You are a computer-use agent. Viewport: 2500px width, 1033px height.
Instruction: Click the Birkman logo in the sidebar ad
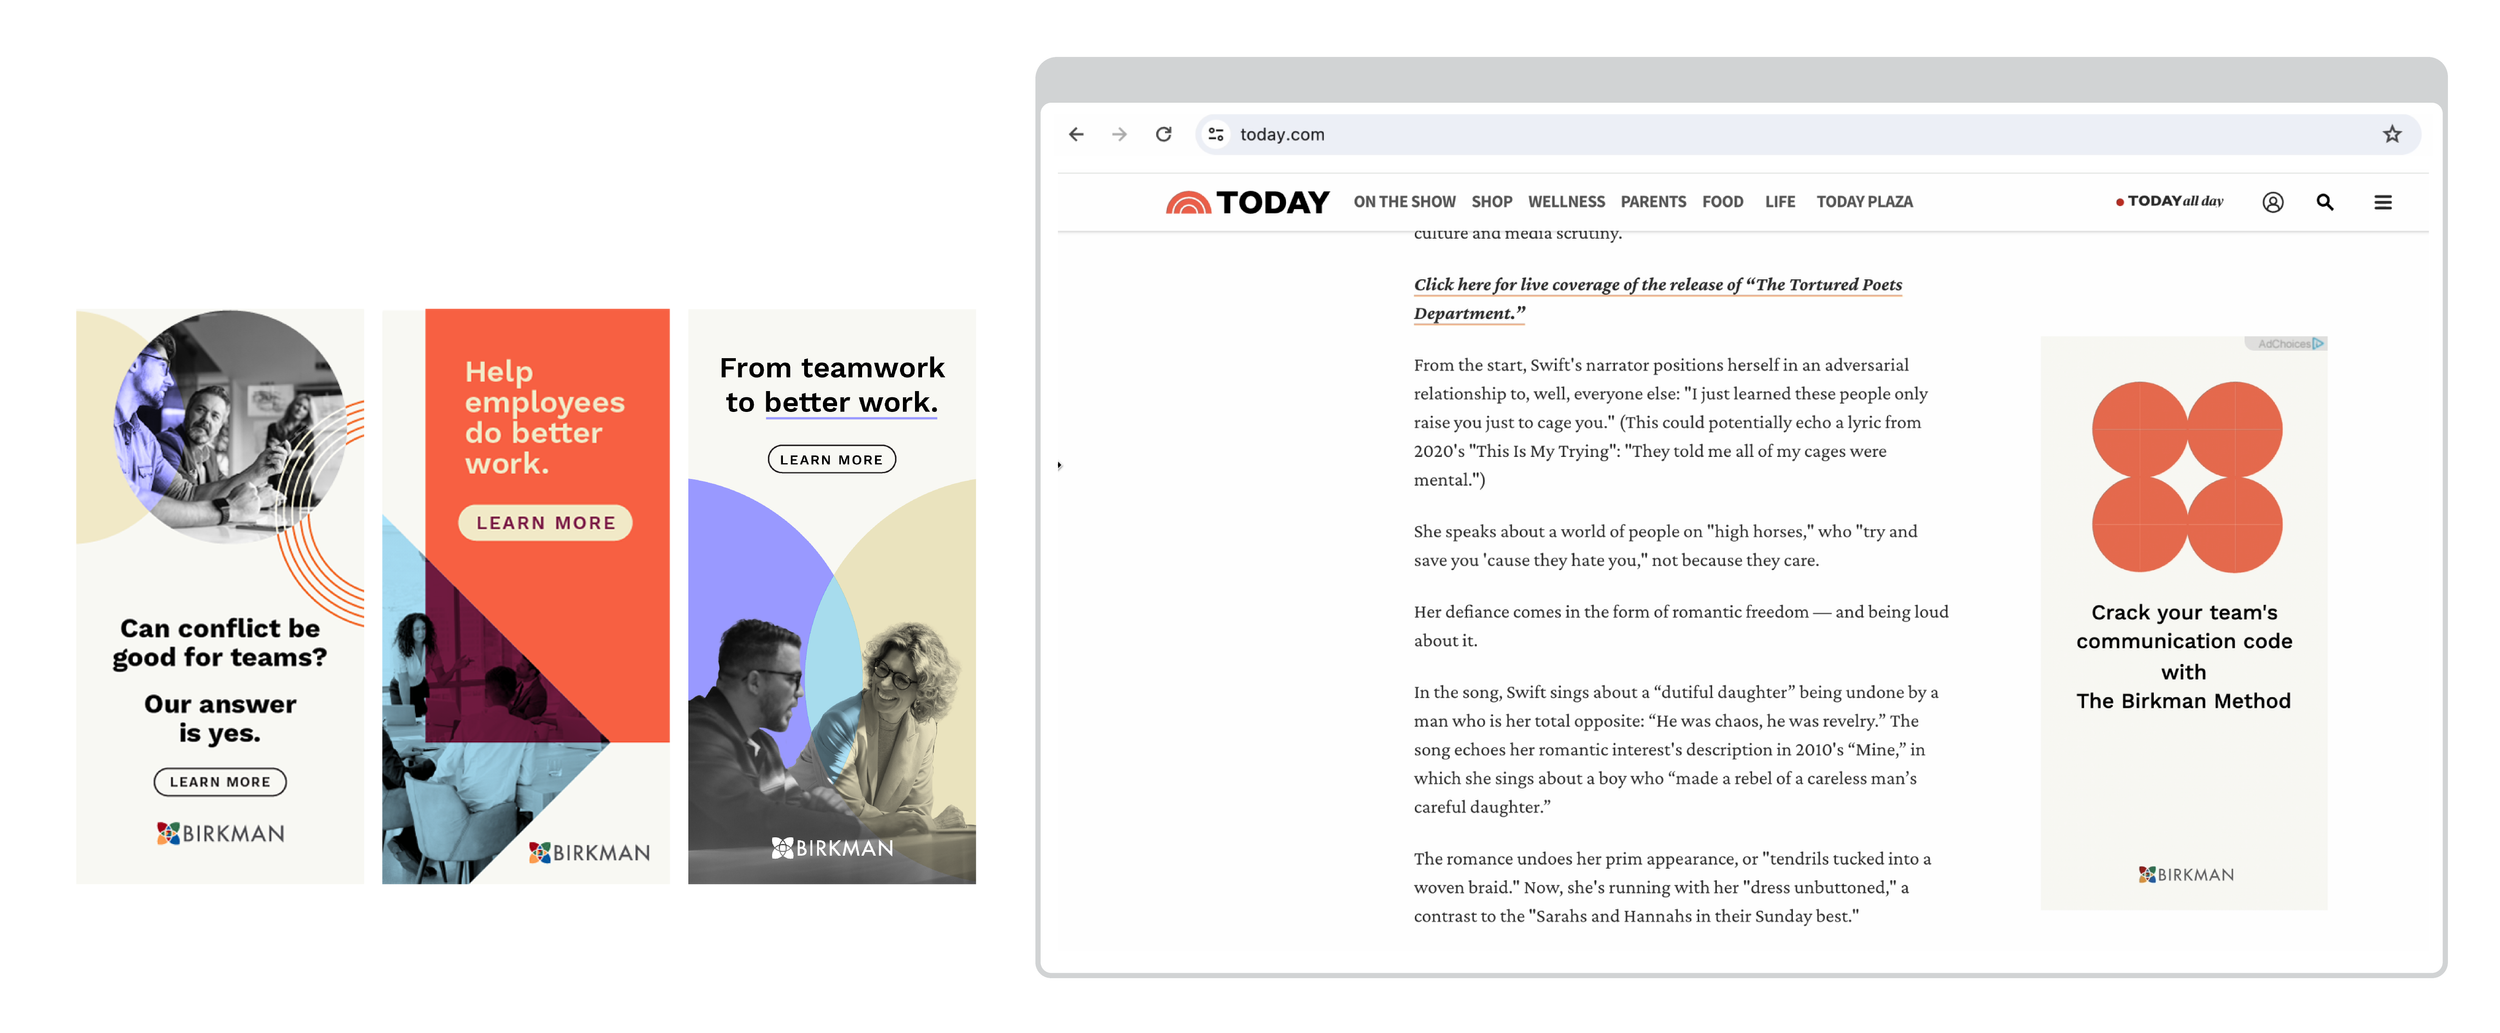(2185, 875)
